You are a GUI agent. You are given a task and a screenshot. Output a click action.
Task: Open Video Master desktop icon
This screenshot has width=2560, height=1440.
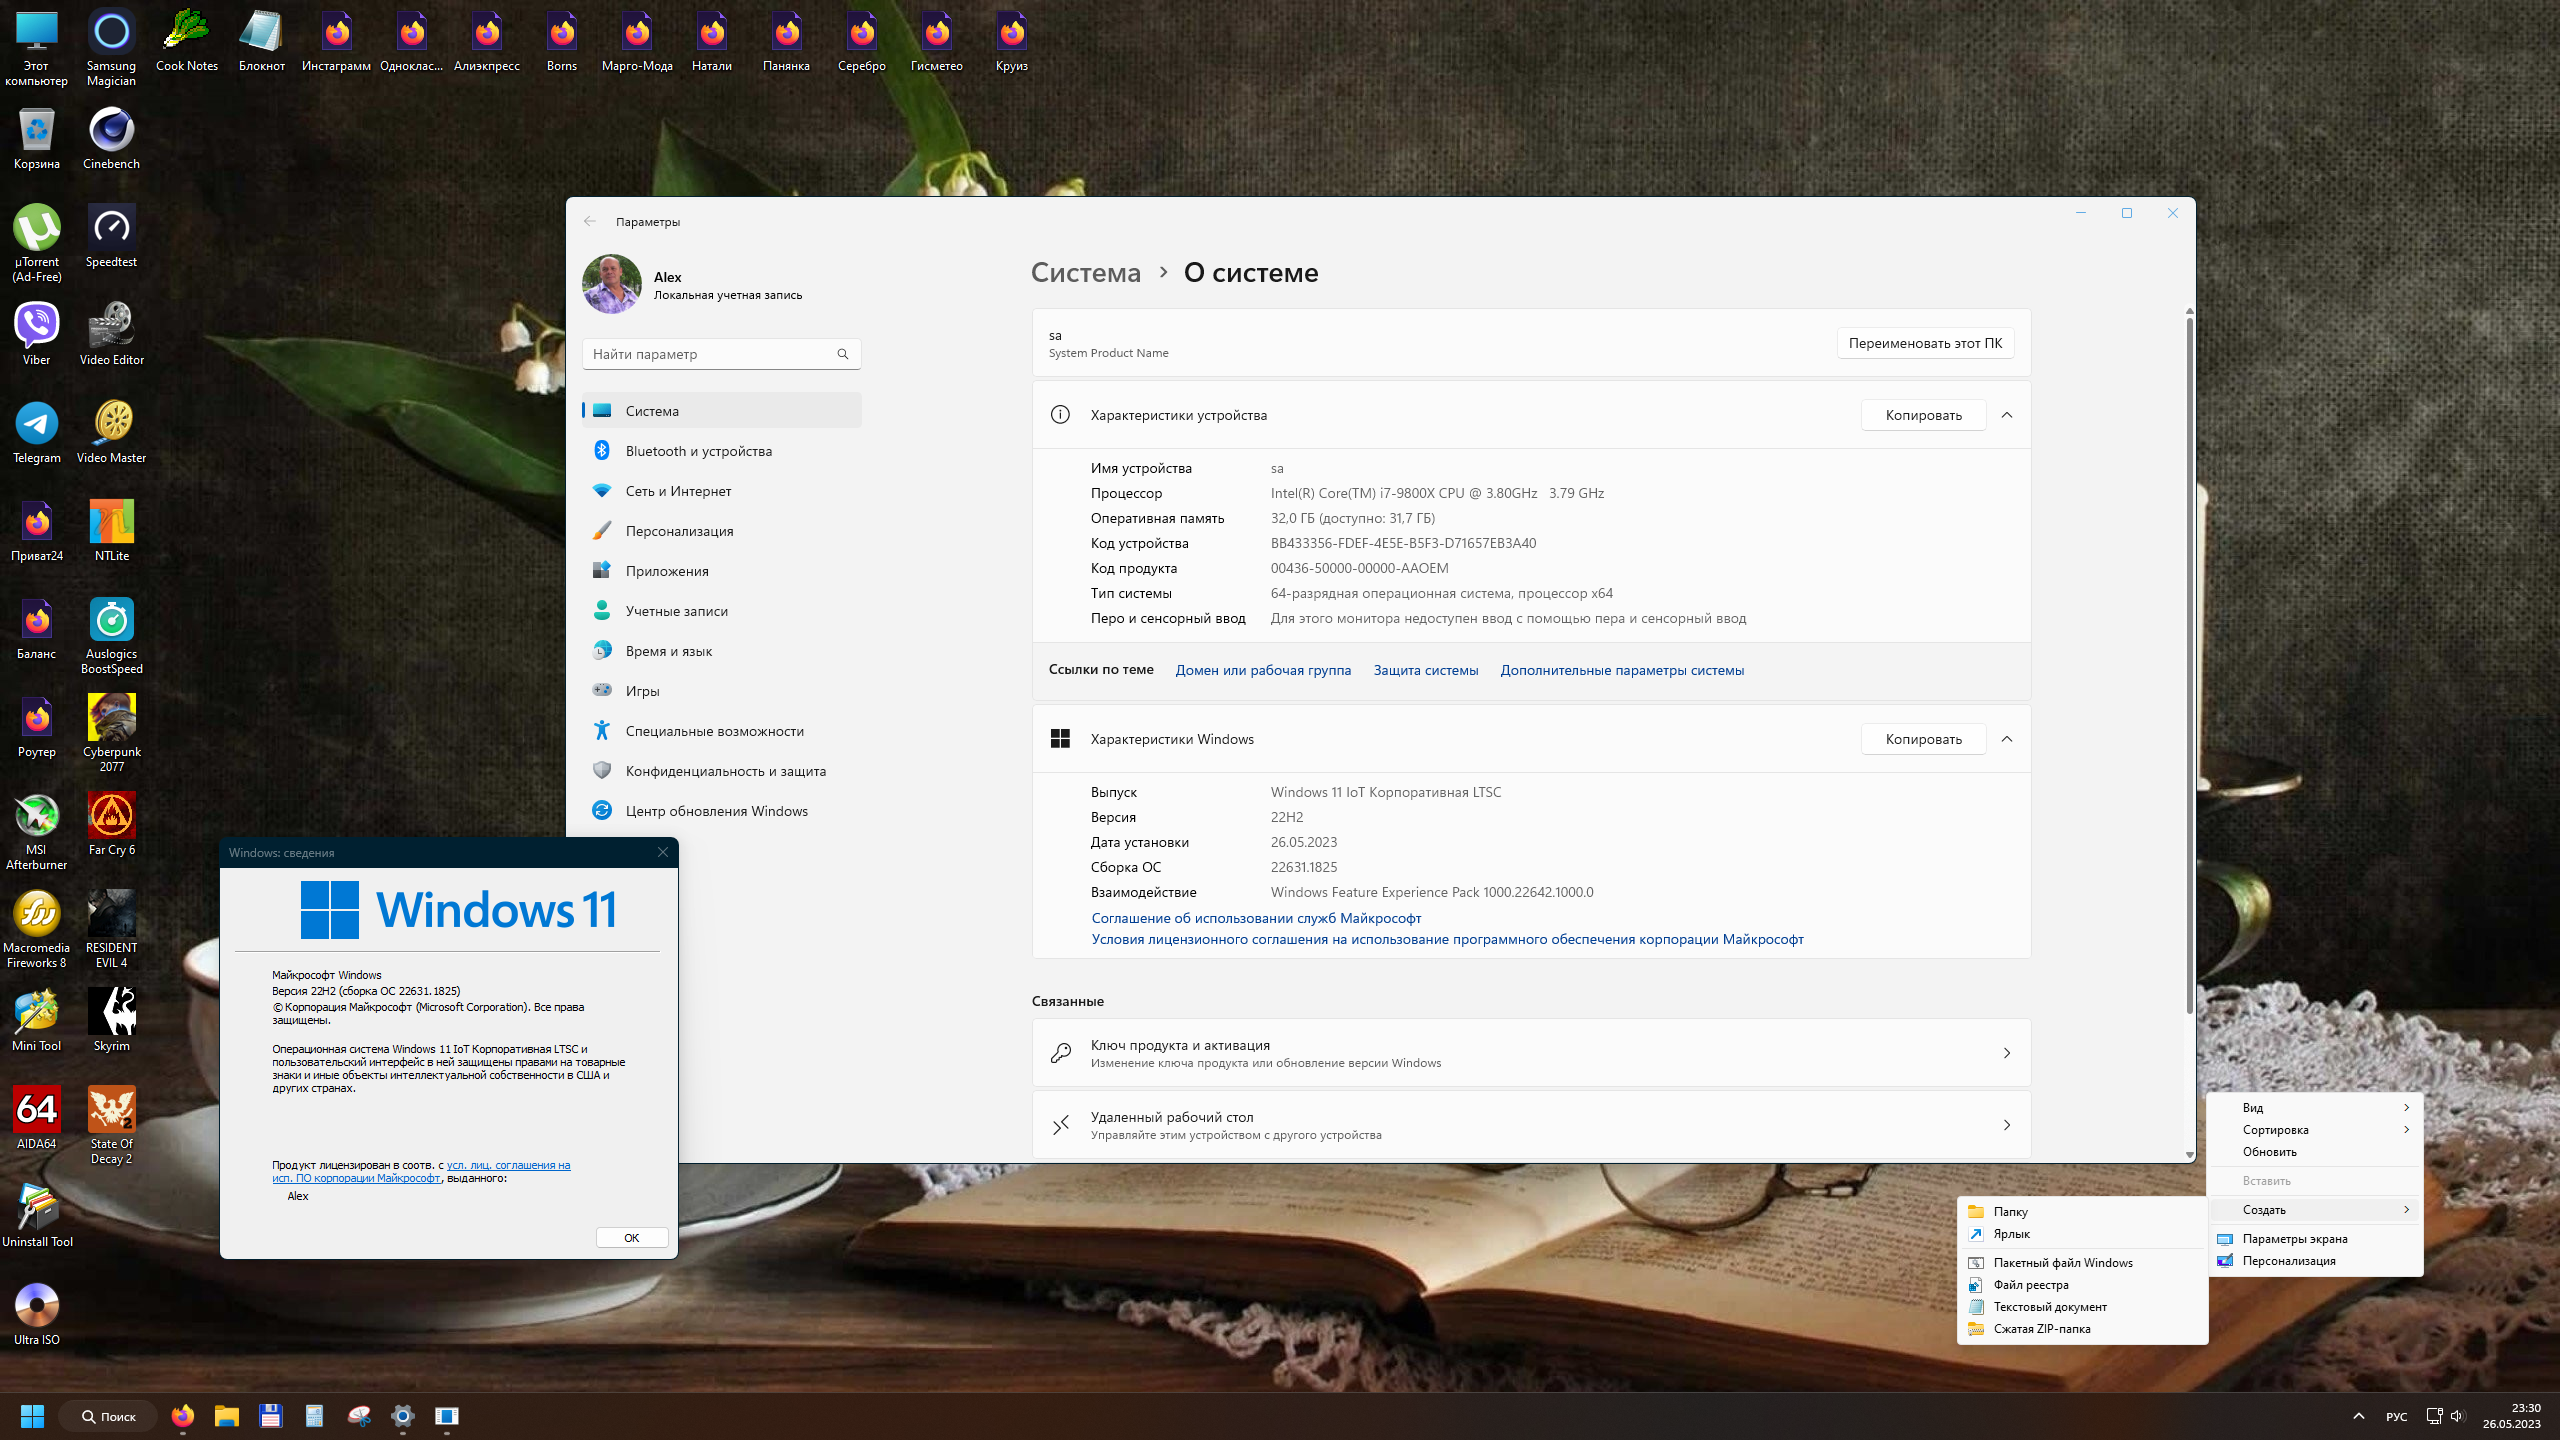[111, 433]
